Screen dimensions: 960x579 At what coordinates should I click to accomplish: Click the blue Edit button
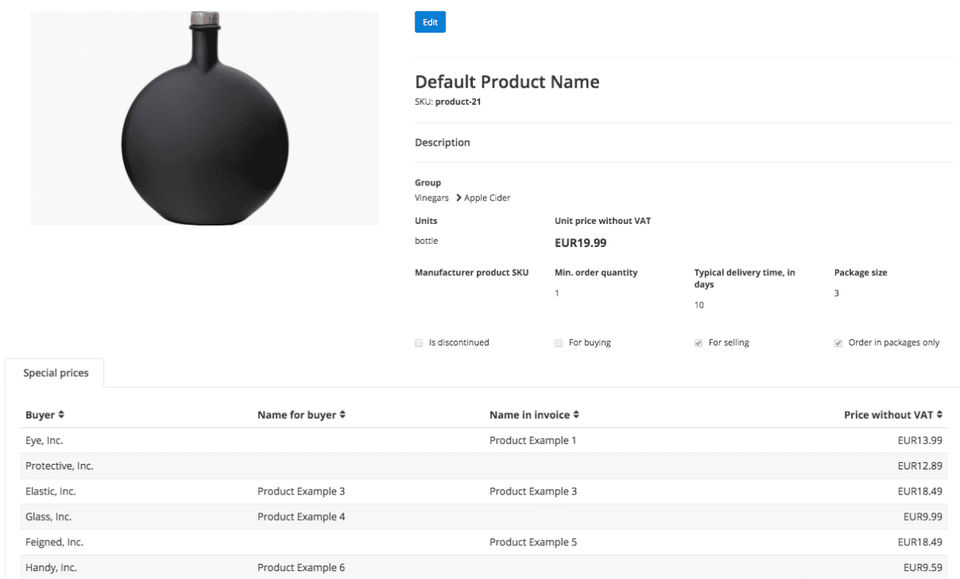[x=430, y=22]
